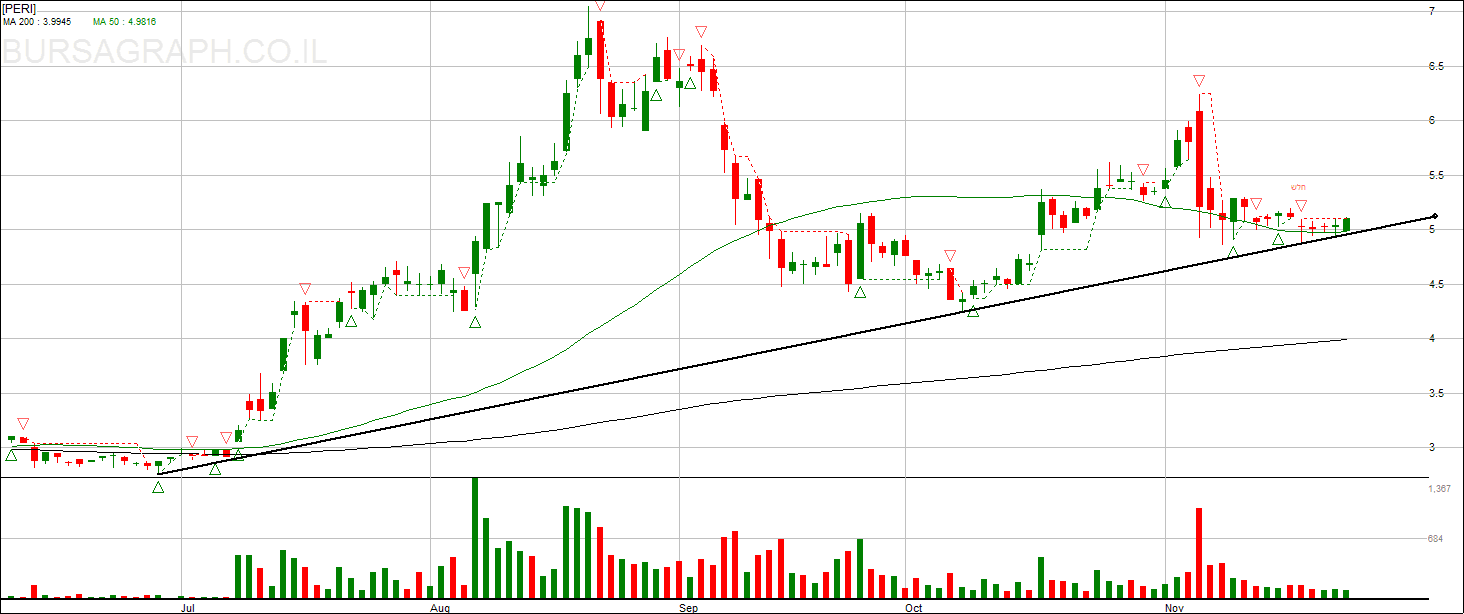Click the price axis label 4.5
The width and height of the screenshot is (1464, 614).
point(1436,284)
